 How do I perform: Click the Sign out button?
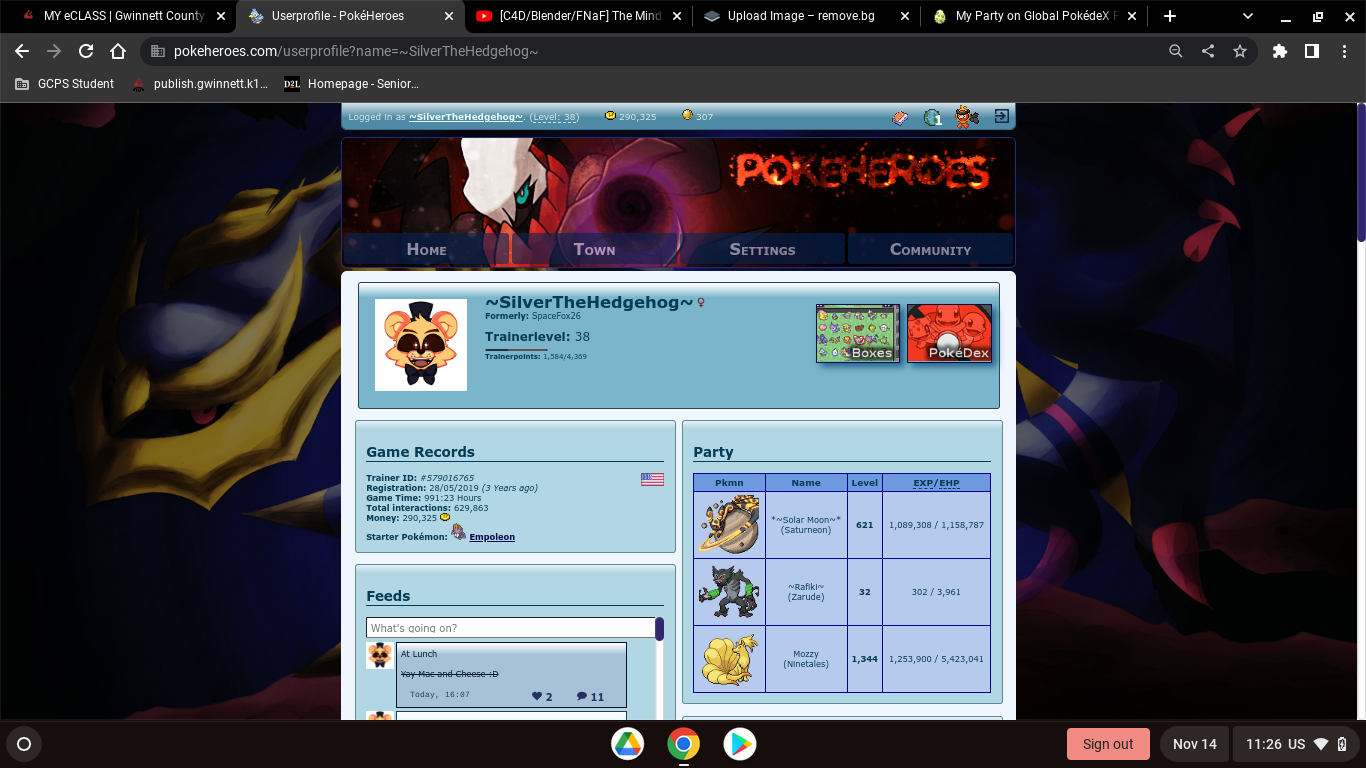point(1108,744)
